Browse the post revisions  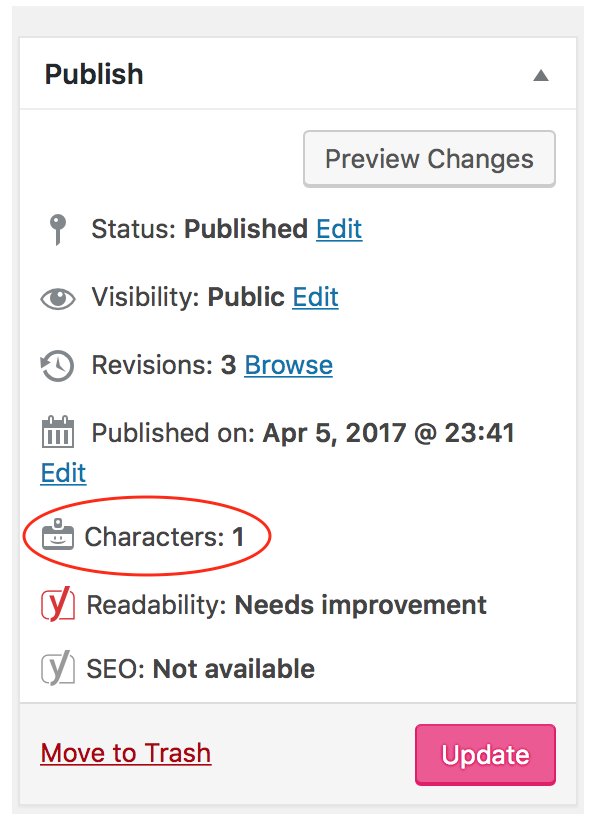click(x=289, y=365)
